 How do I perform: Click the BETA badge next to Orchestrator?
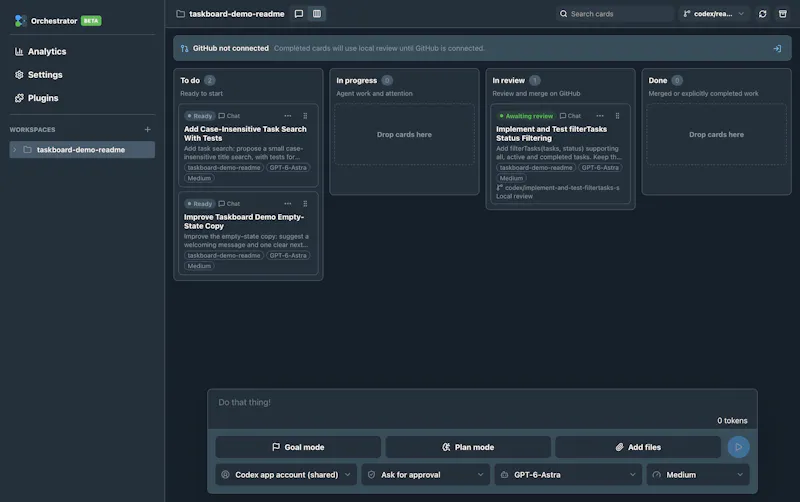91,21
